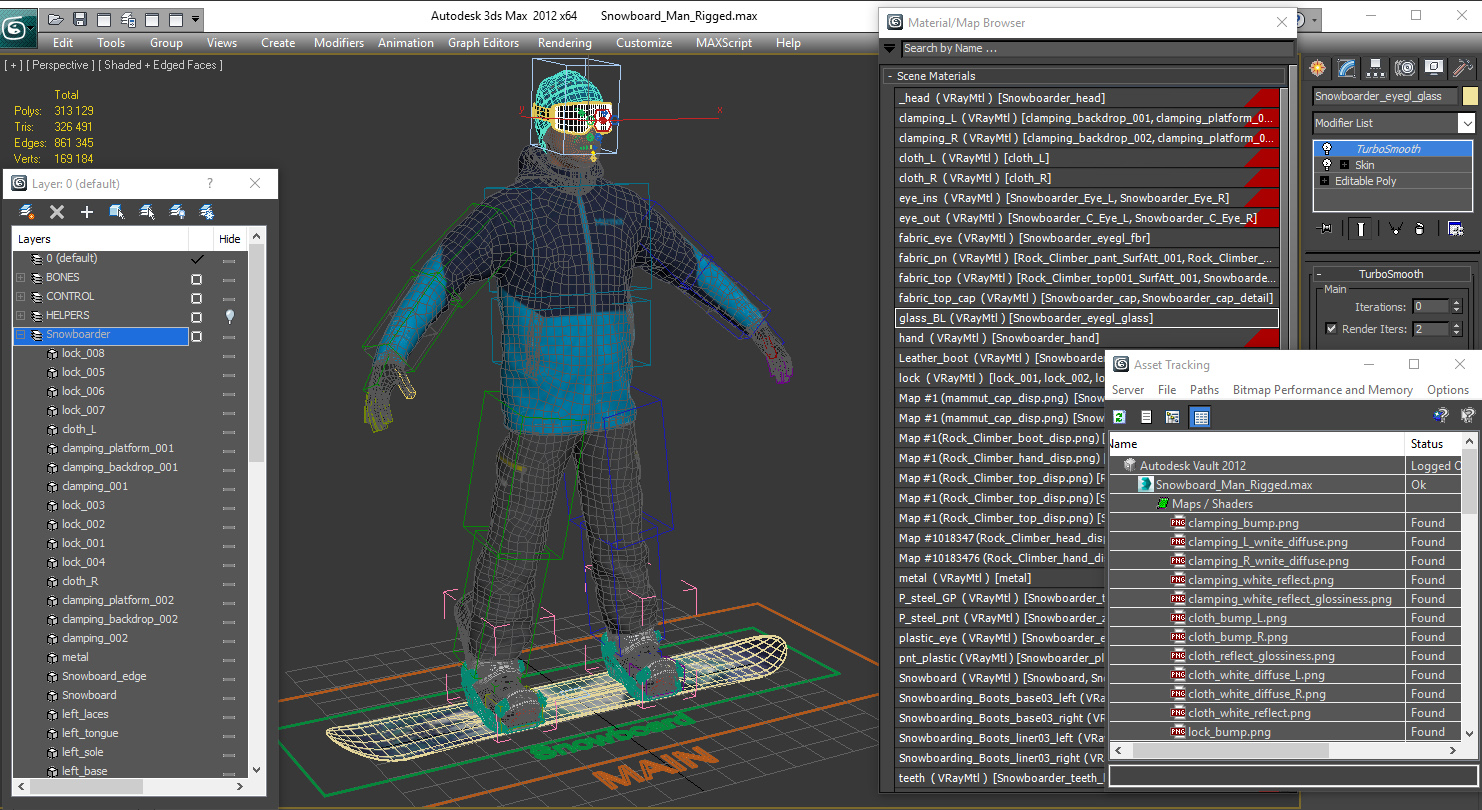This screenshot has width=1482, height=810.
Task: Expand the BONES layer tree node
Action: (x=20, y=278)
